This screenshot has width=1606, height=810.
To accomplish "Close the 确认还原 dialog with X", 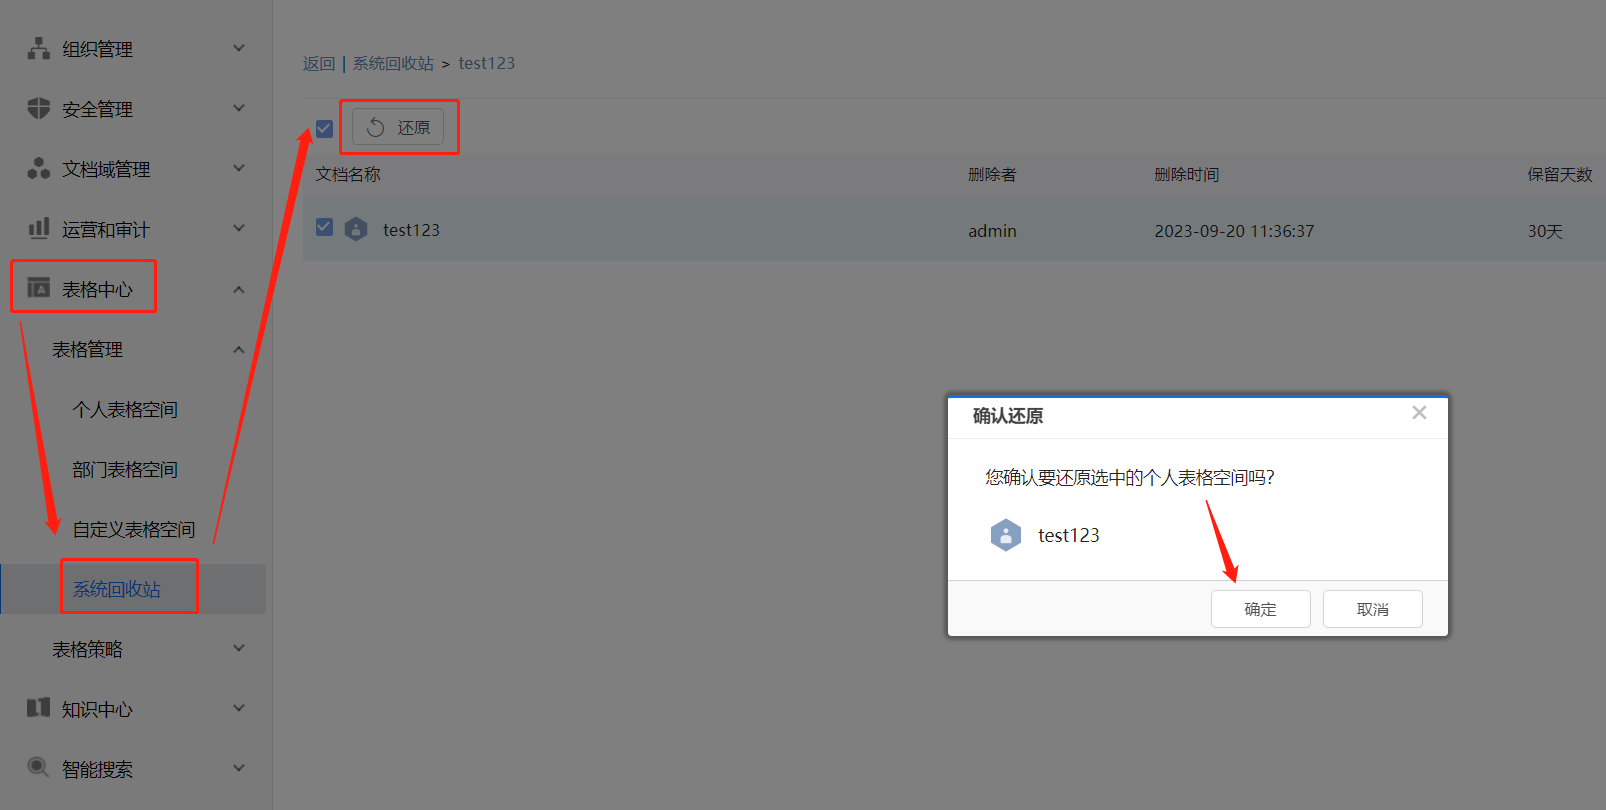I will [1419, 413].
